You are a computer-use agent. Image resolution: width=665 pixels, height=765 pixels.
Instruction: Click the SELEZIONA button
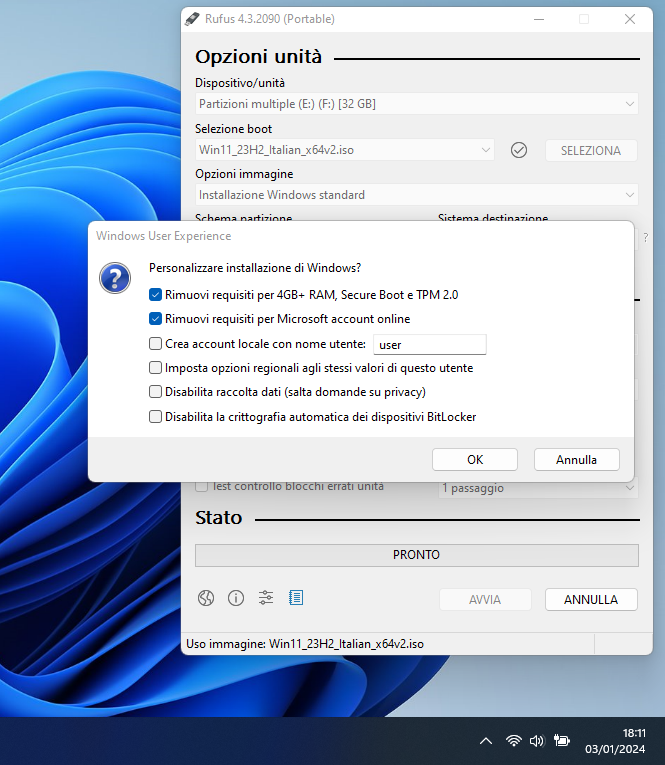click(x=591, y=150)
